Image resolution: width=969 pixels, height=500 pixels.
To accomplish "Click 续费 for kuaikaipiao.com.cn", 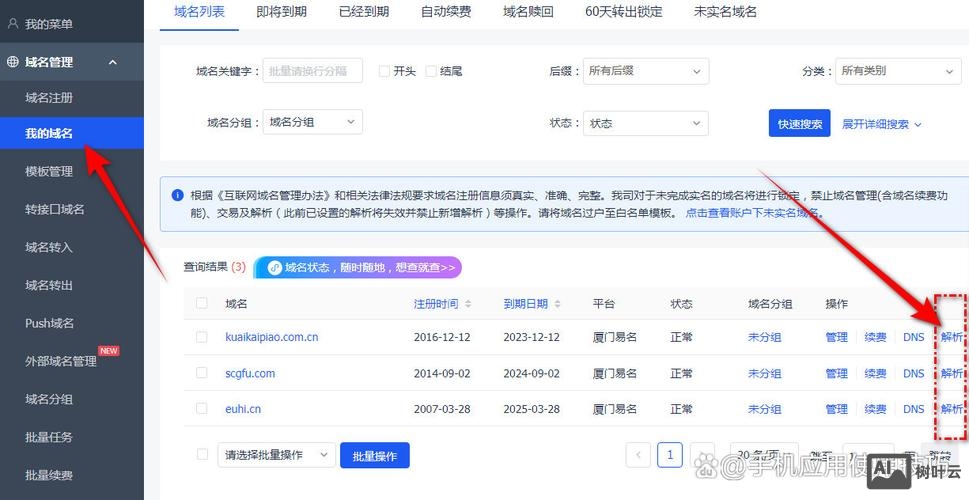I will (875, 337).
